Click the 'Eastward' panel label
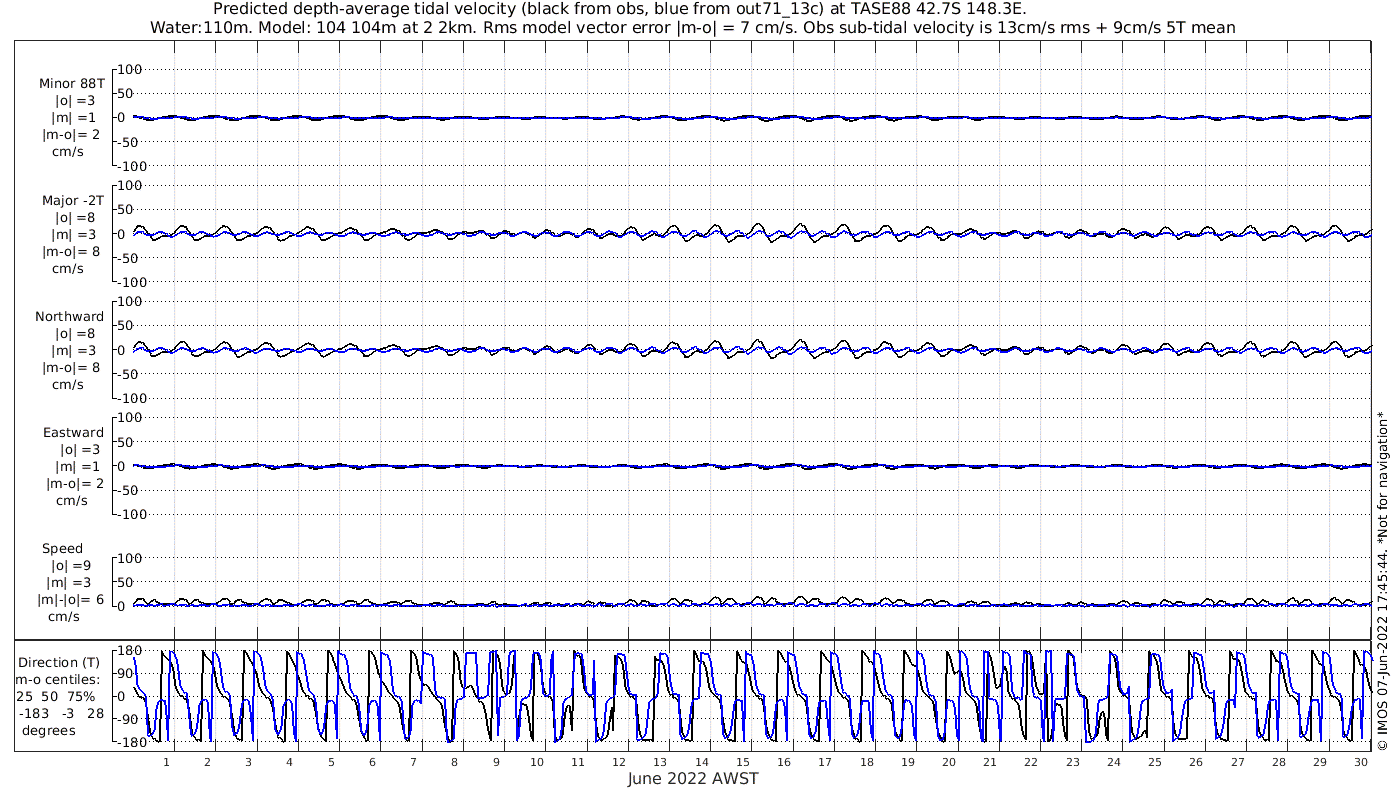Viewport: 1400px width, 800px height. coord(73,433)
